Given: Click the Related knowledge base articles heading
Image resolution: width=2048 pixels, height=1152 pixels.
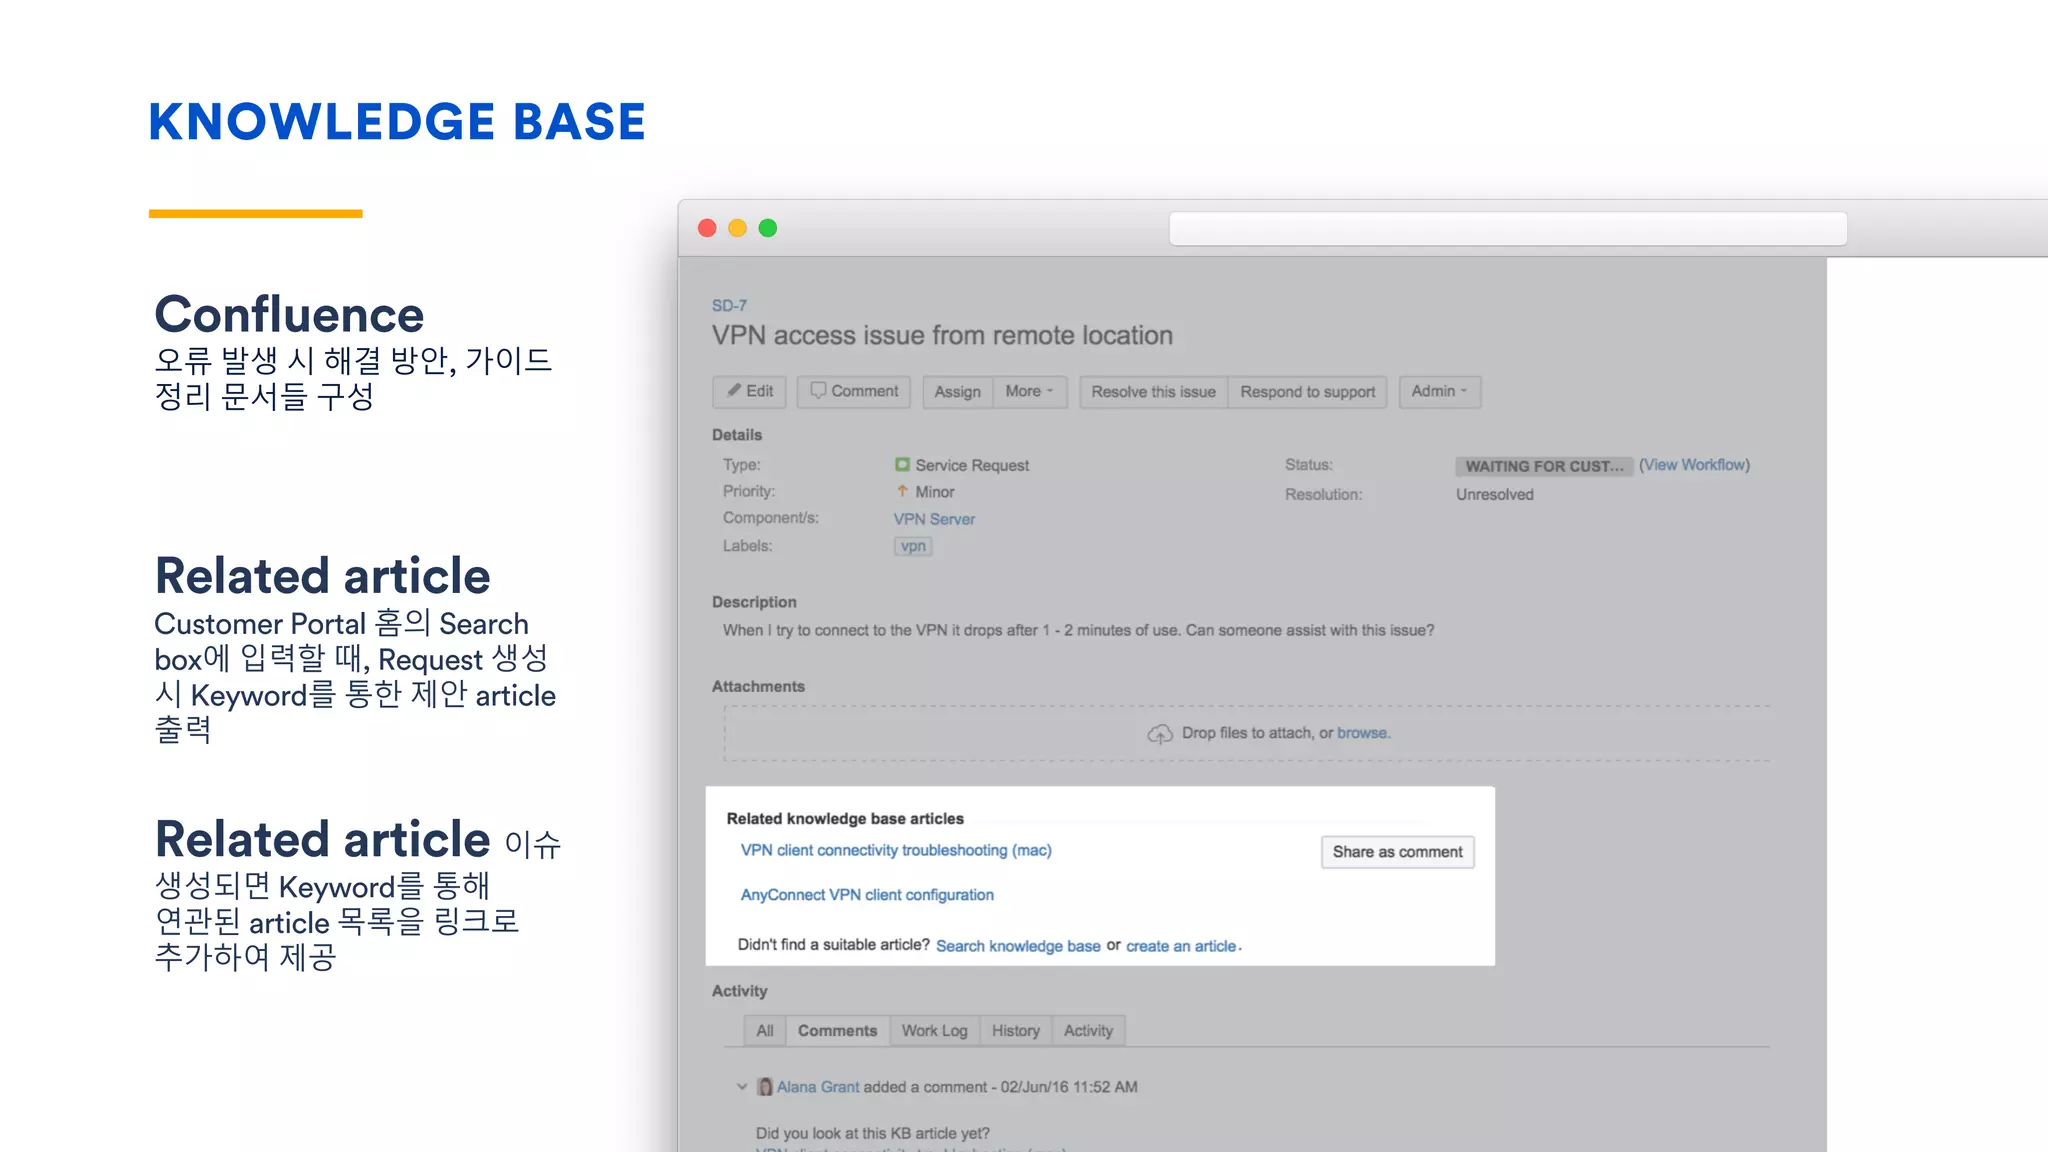Looking at the screenshot, I should tap(845, 819).
